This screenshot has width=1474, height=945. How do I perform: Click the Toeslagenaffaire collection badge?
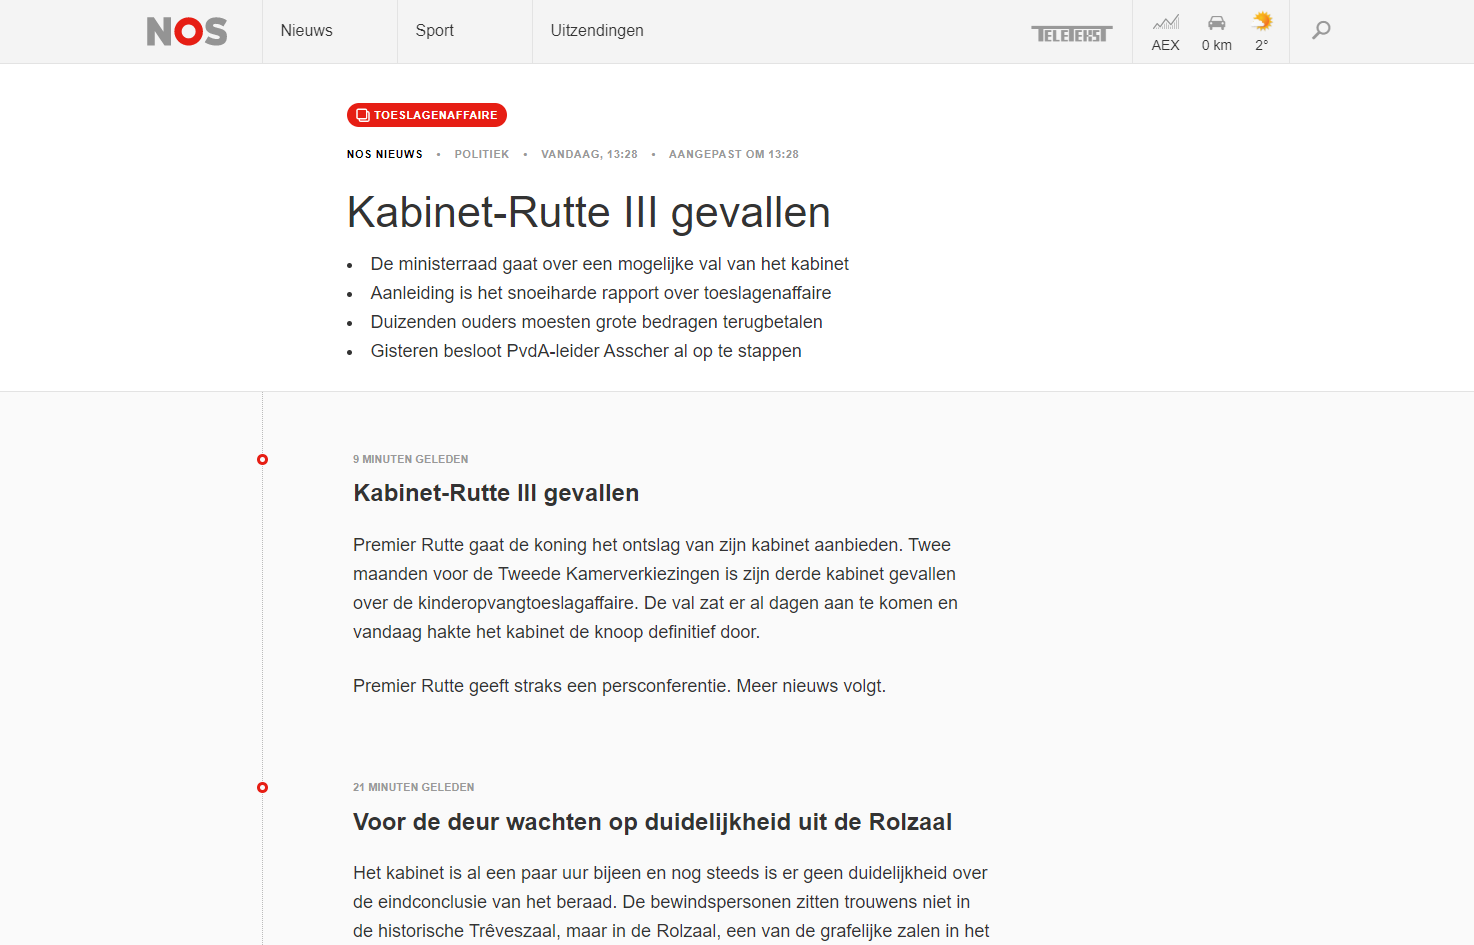click(x=427, y=115)
